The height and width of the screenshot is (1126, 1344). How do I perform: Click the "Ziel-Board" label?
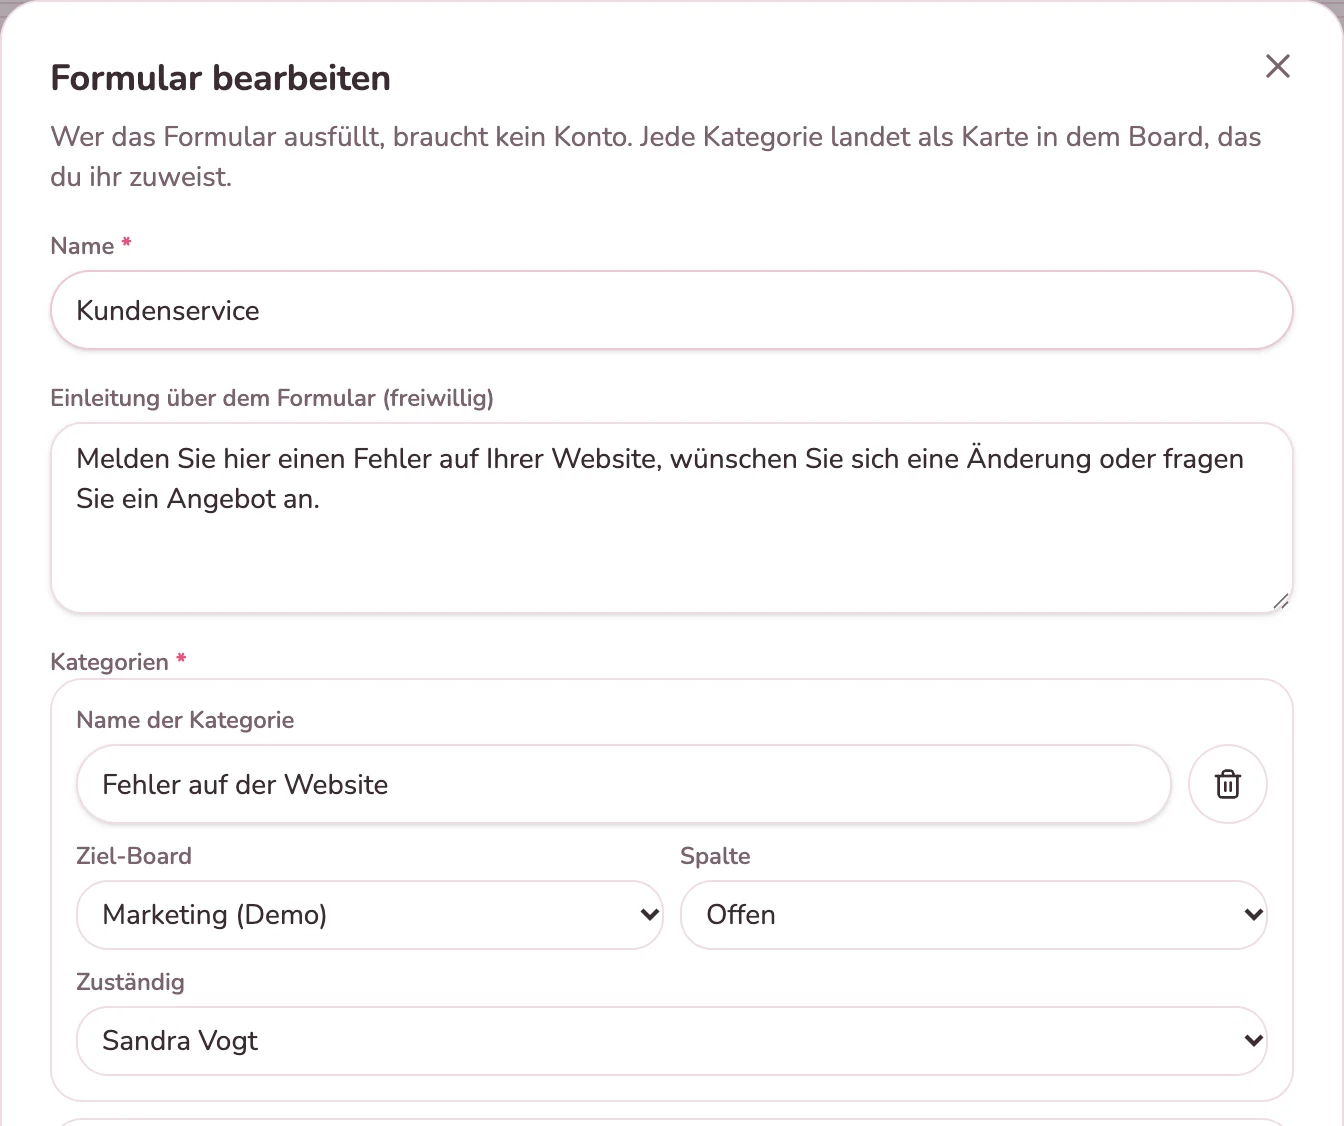[x=134, y=856]
